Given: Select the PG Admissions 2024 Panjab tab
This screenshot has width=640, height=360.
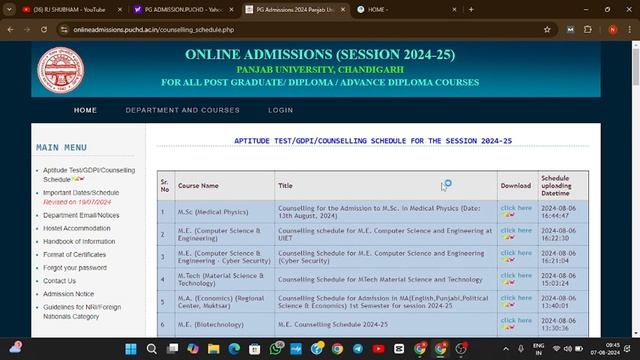Looking at the screenshot, I should [295, 9].
